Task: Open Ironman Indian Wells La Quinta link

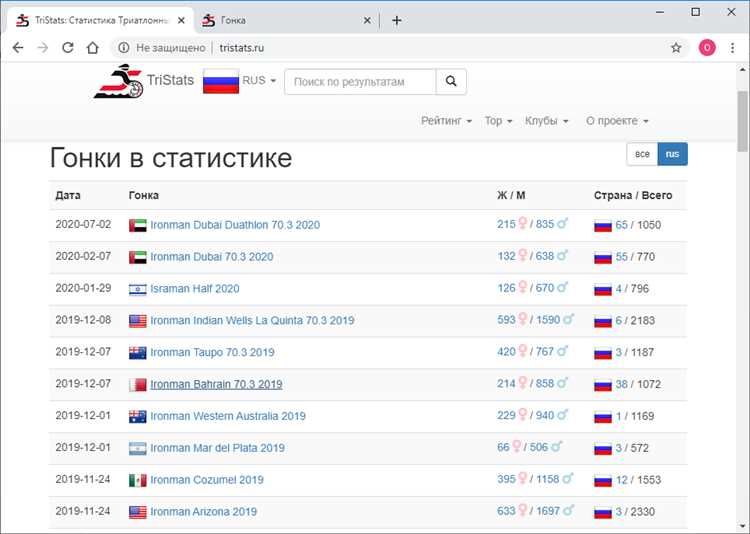Action: [x=252, y=321]
